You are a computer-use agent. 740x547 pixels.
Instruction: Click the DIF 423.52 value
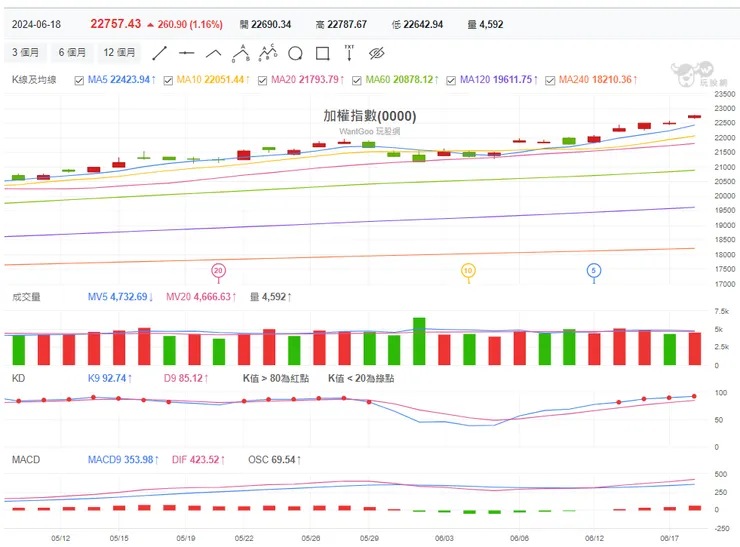point(198,460)
